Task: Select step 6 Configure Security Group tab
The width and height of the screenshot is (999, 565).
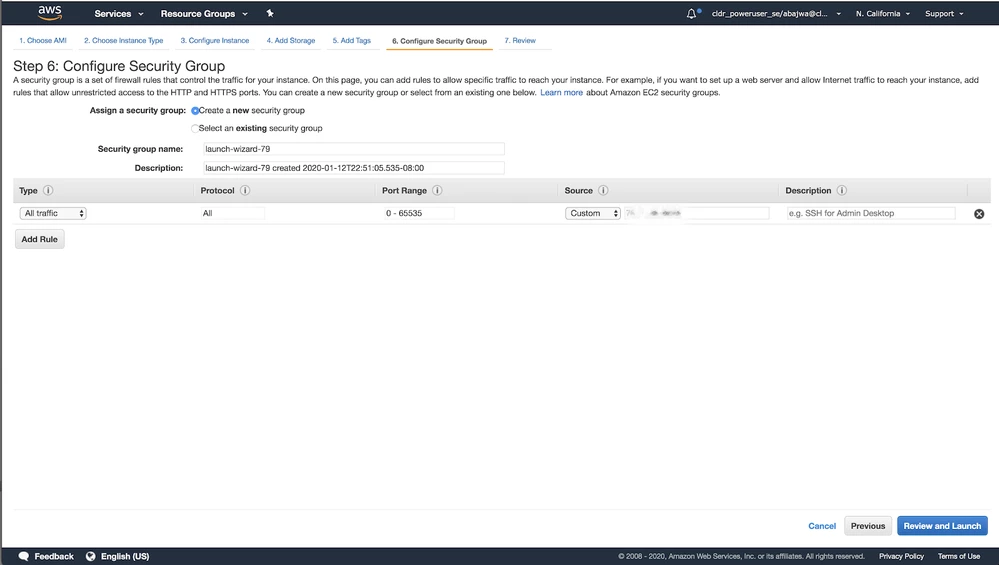Action: pos(440,41)
